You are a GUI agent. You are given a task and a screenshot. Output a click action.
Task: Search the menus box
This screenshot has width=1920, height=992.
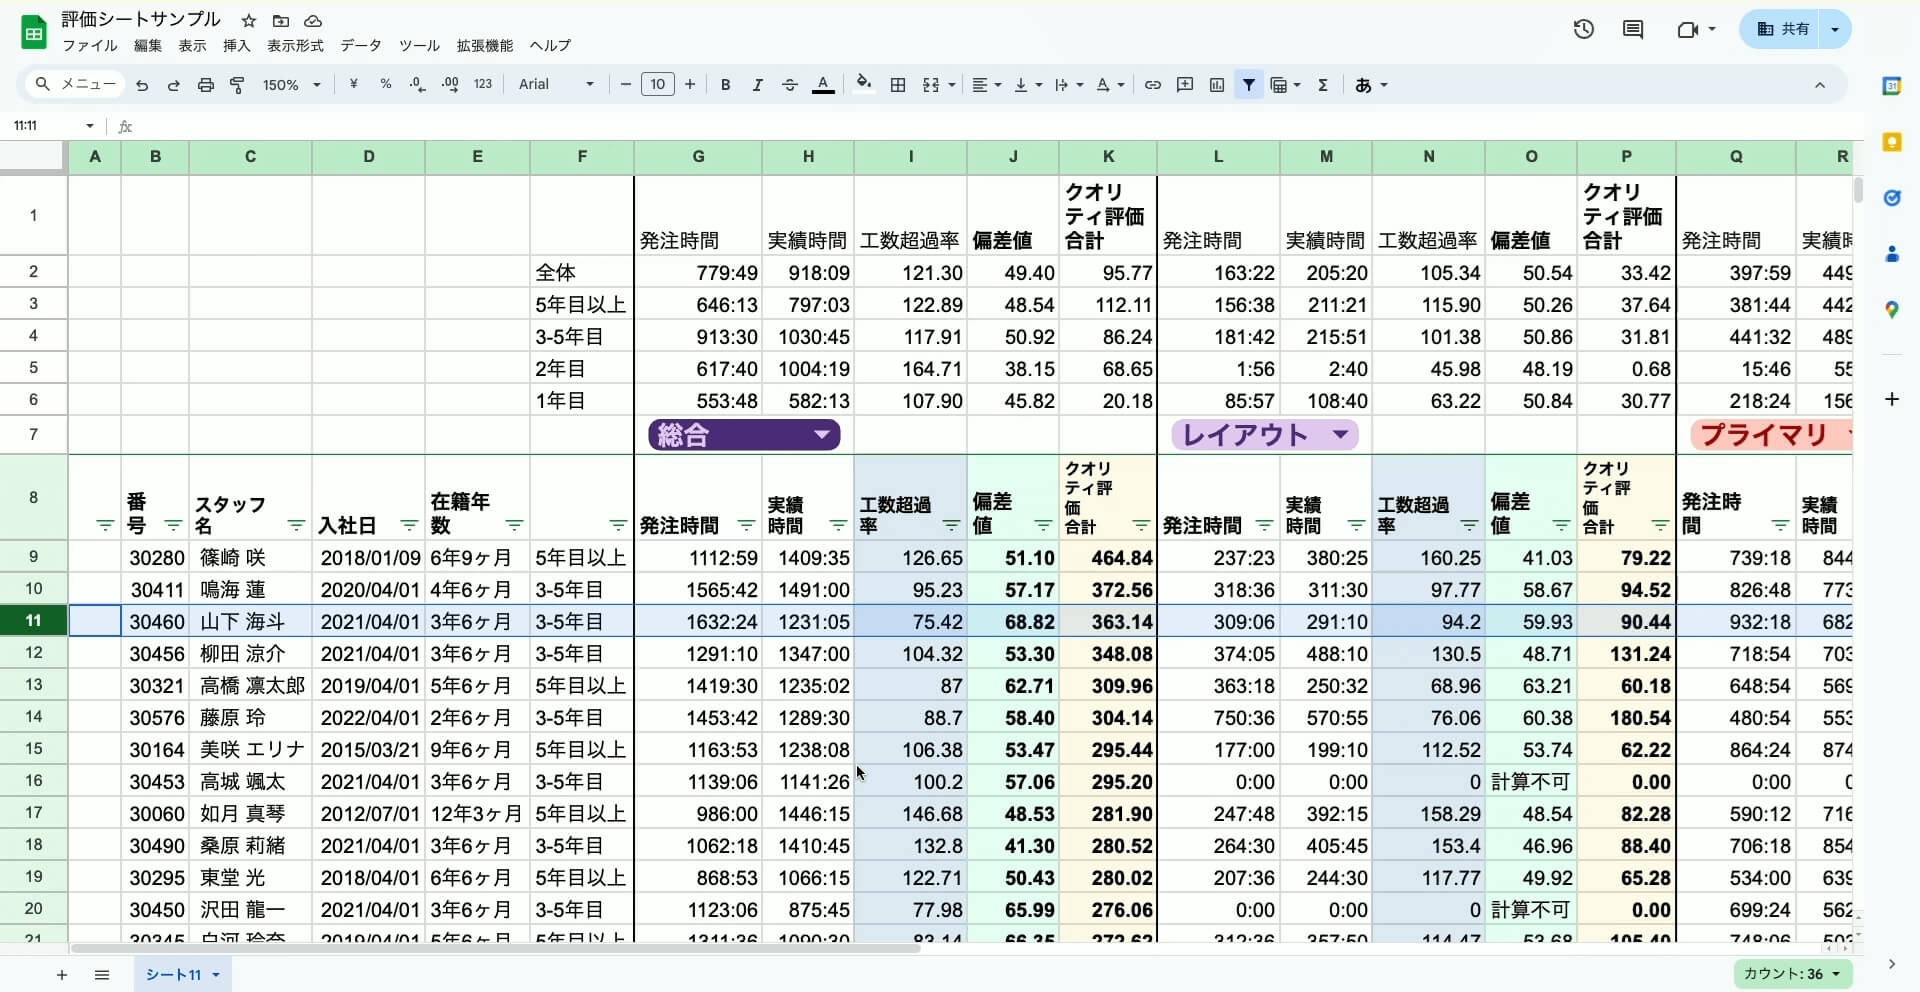[76, 85]
